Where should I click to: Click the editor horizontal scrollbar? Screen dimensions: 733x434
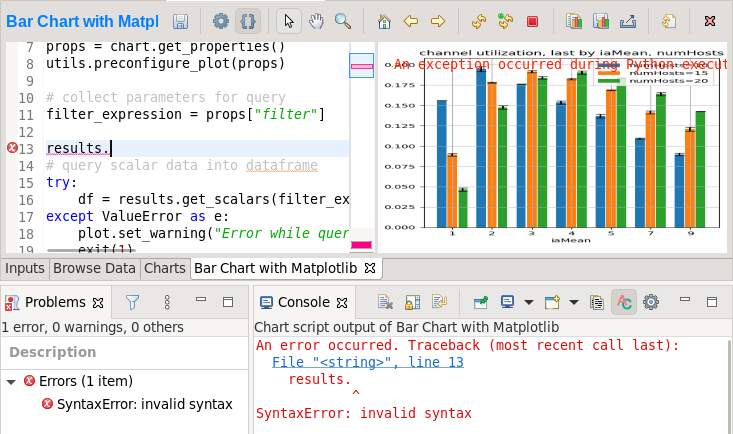[x=91, y=251]
